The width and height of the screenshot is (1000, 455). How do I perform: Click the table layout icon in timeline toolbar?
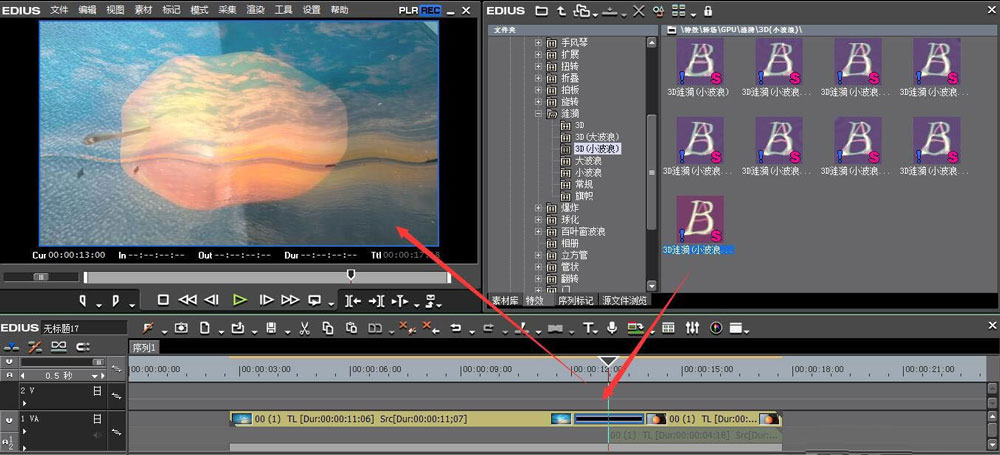pos(668,328)
